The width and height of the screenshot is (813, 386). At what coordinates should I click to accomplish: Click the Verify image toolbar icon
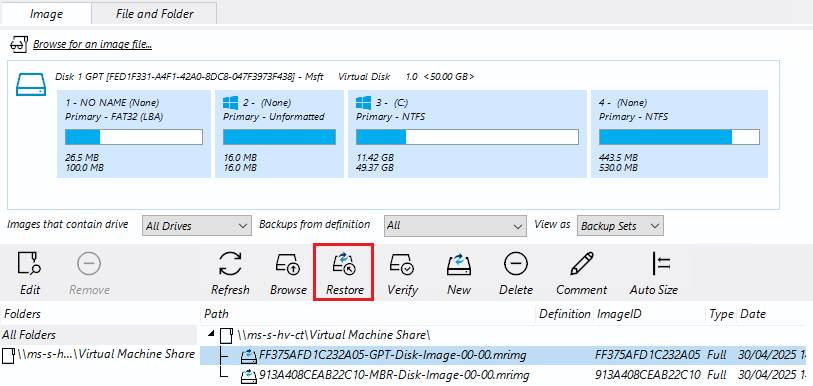pyautogui.click(x=402, y=264)
